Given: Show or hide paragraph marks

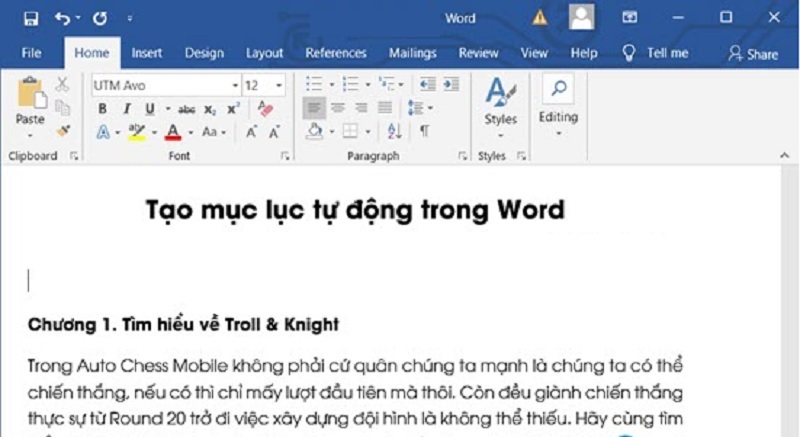Looking at the screenshot, I should tap(424, 132).
